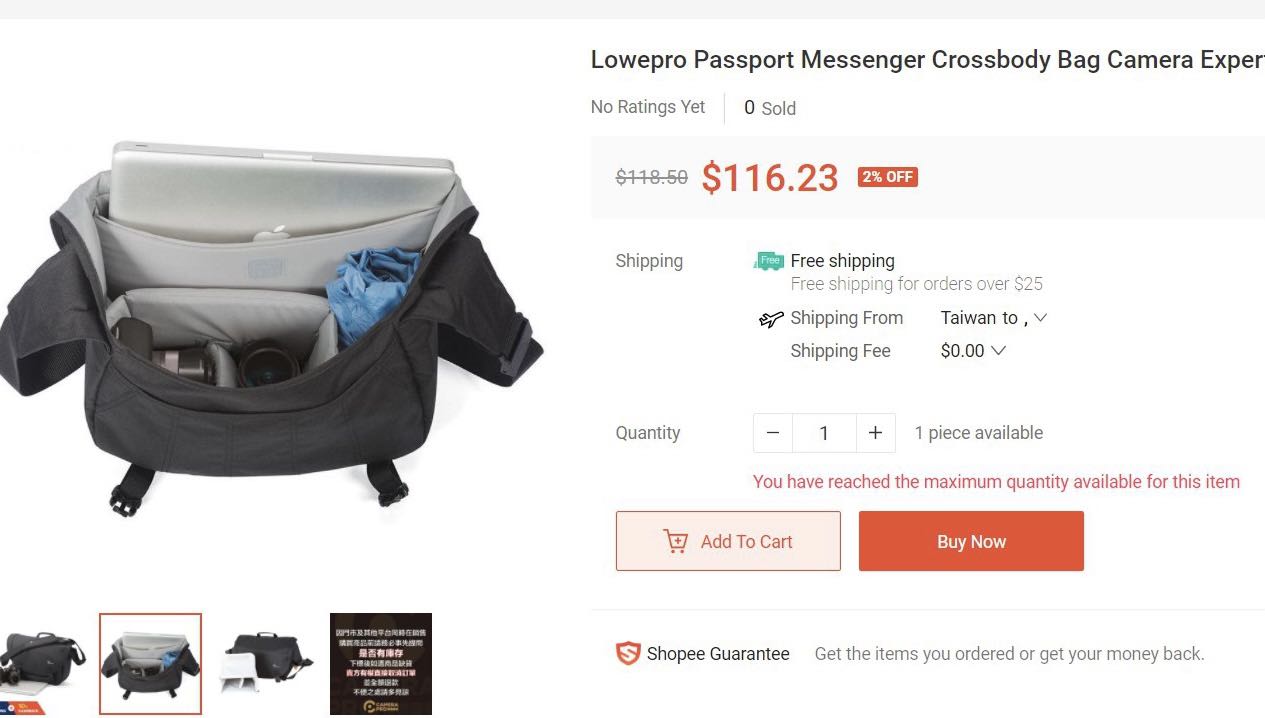
Task: Click the minus stepper to decrease quantity
Action: tap(772, 433)
